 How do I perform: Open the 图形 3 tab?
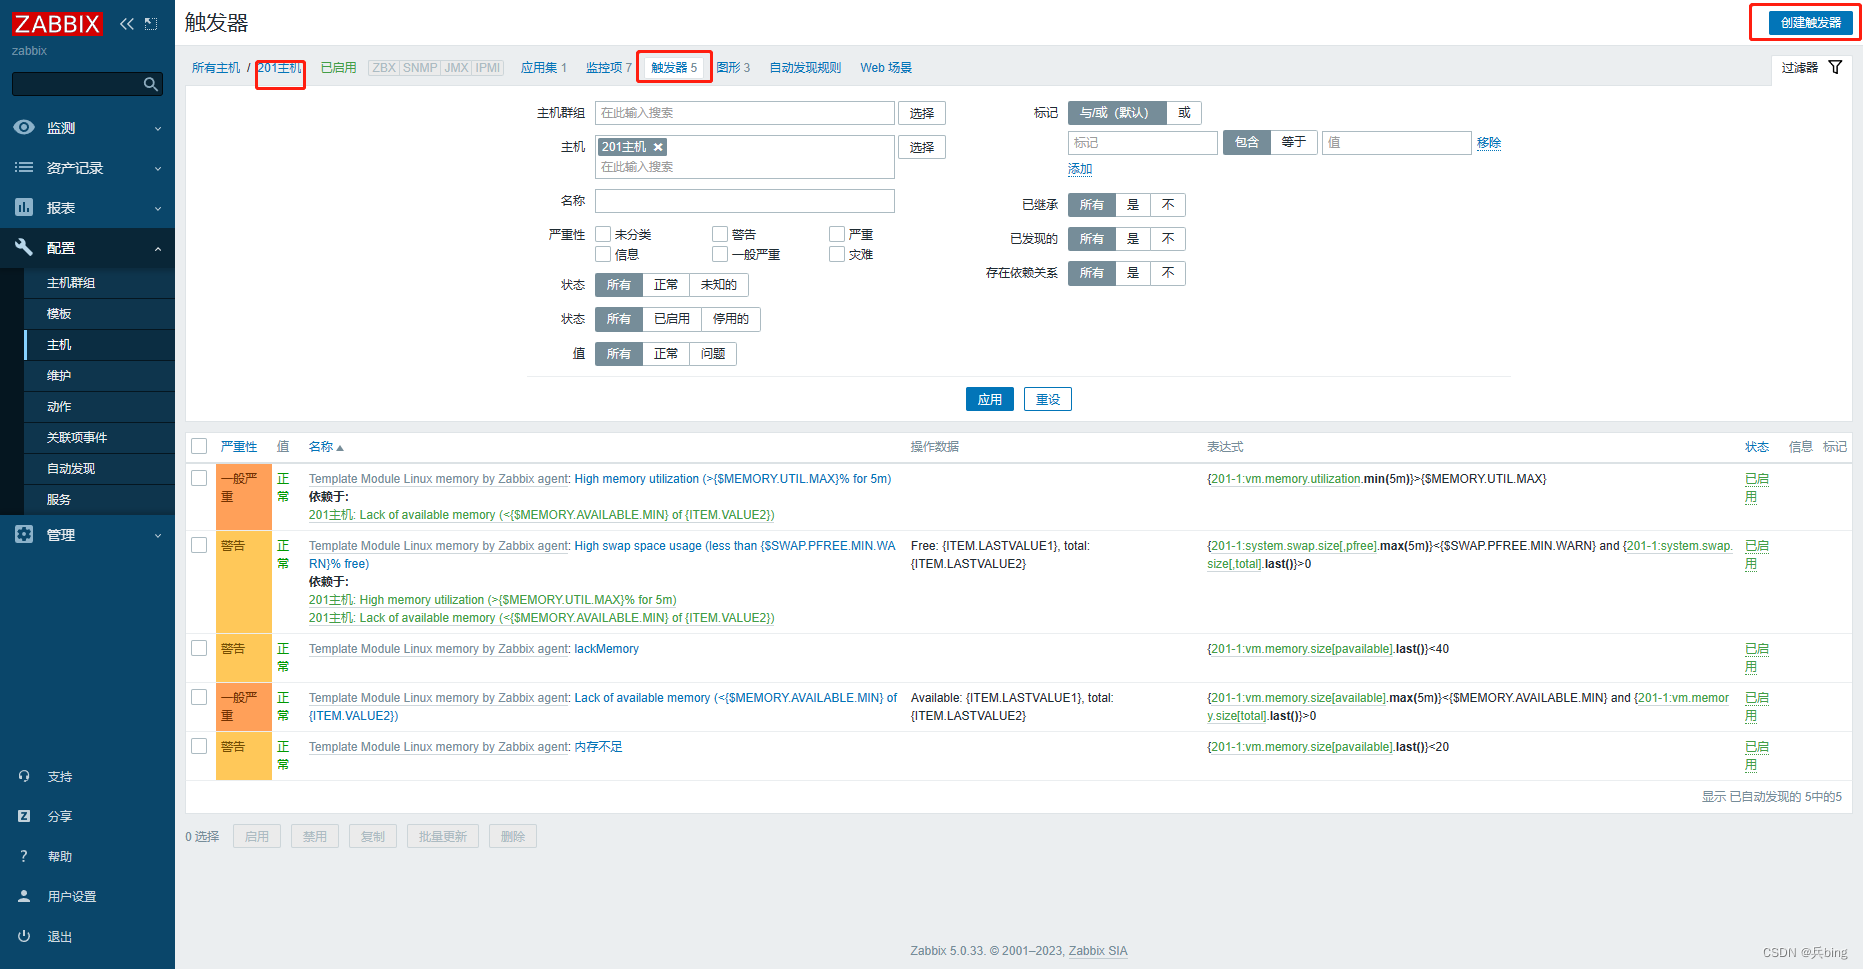[733, 68]
